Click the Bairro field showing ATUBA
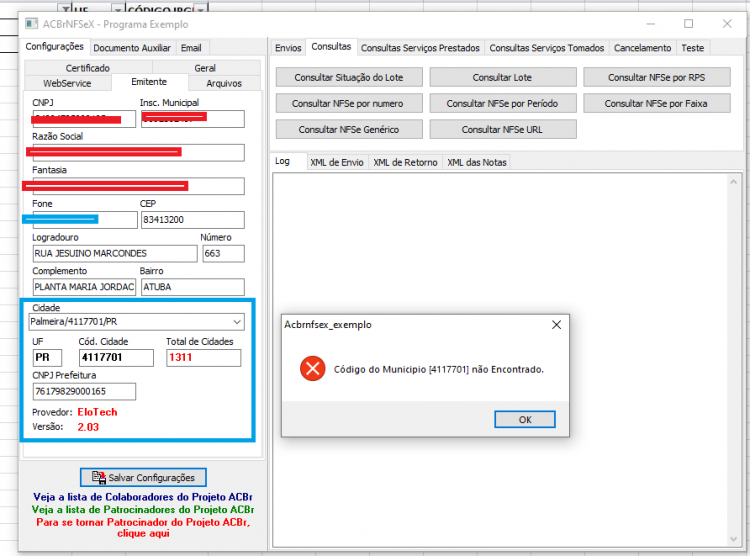 tap(192, 287)
